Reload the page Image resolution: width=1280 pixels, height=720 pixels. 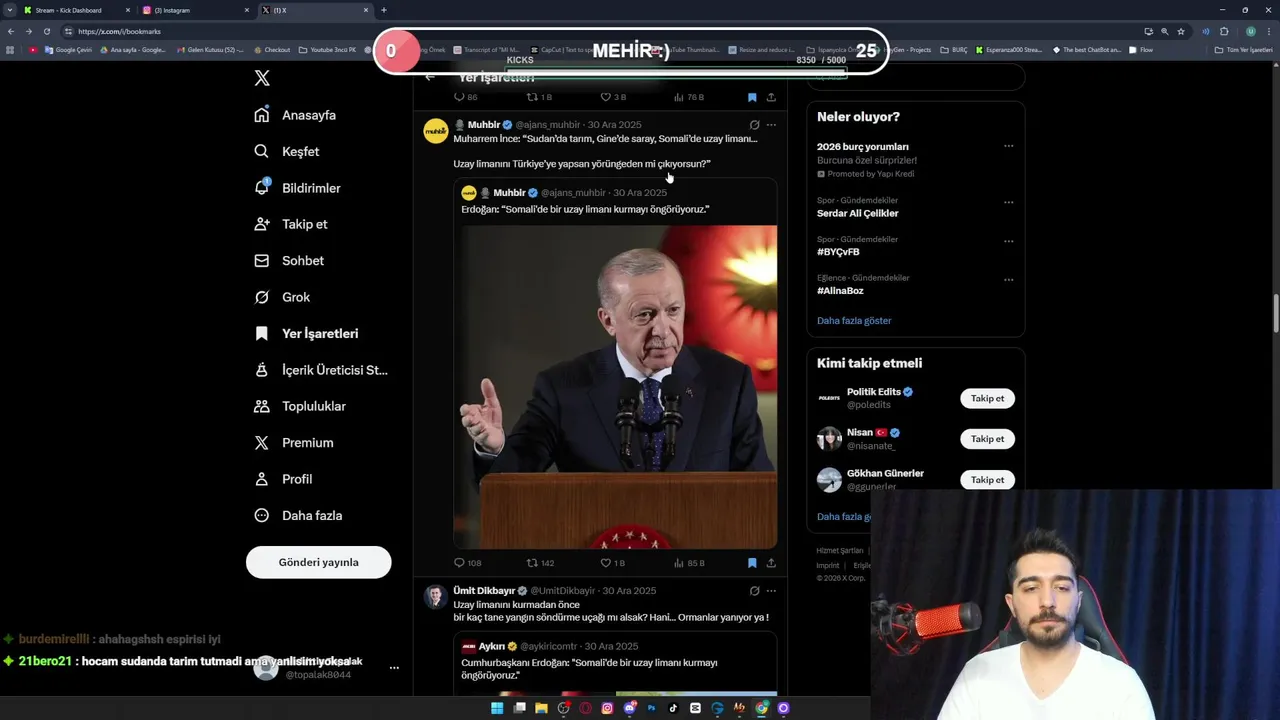tap(46, 31)
